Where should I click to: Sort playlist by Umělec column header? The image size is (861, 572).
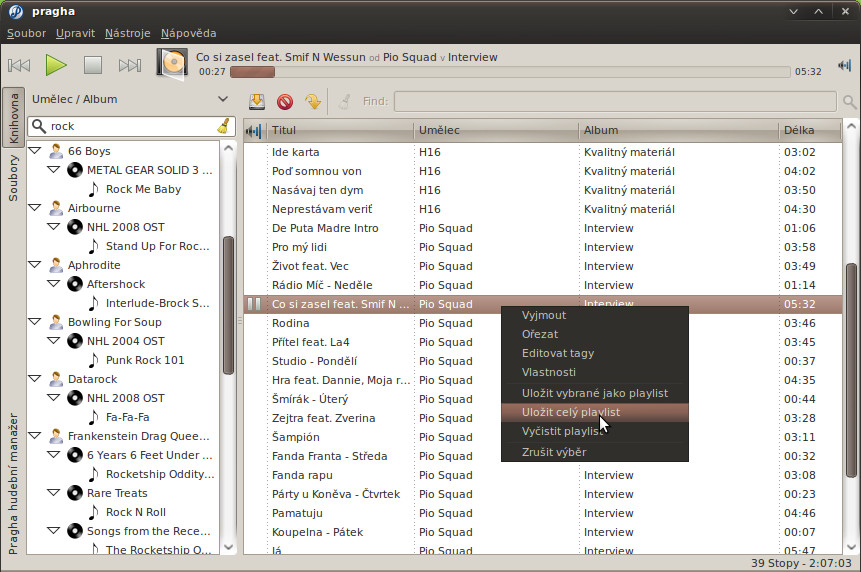pos(496,131)
